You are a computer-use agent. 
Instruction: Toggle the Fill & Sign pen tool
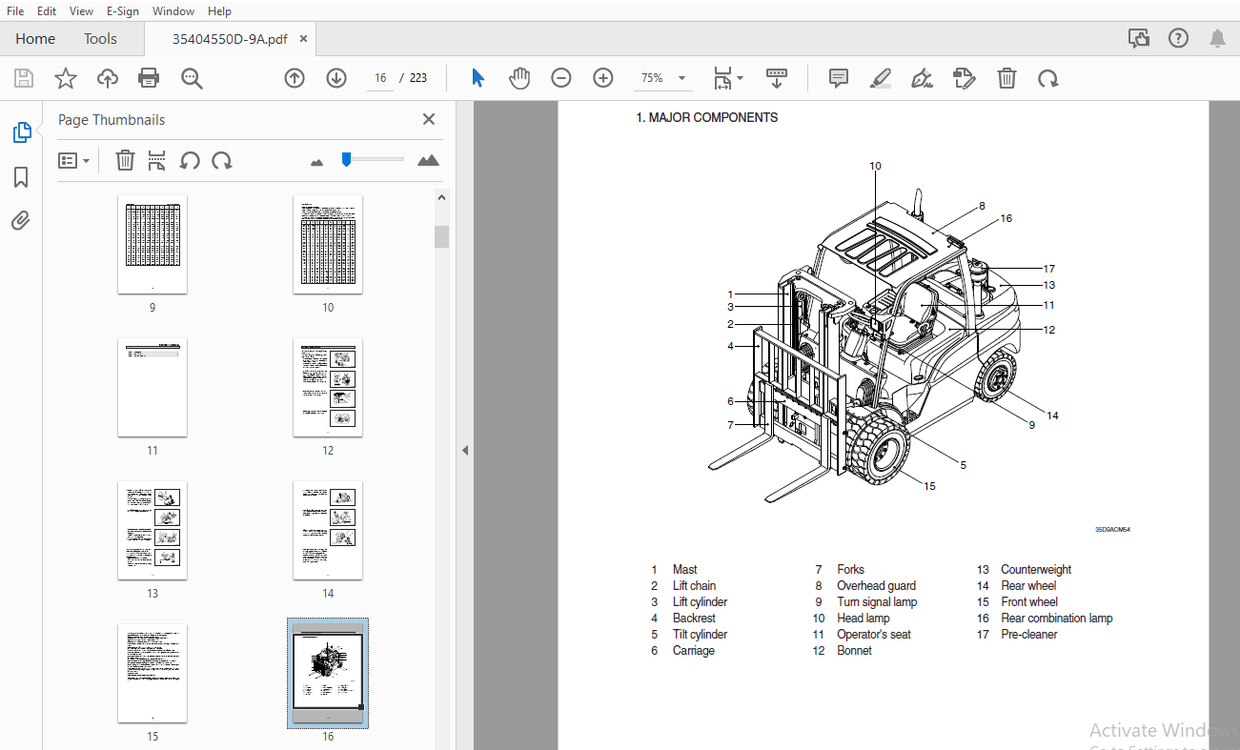coord(921,78)
